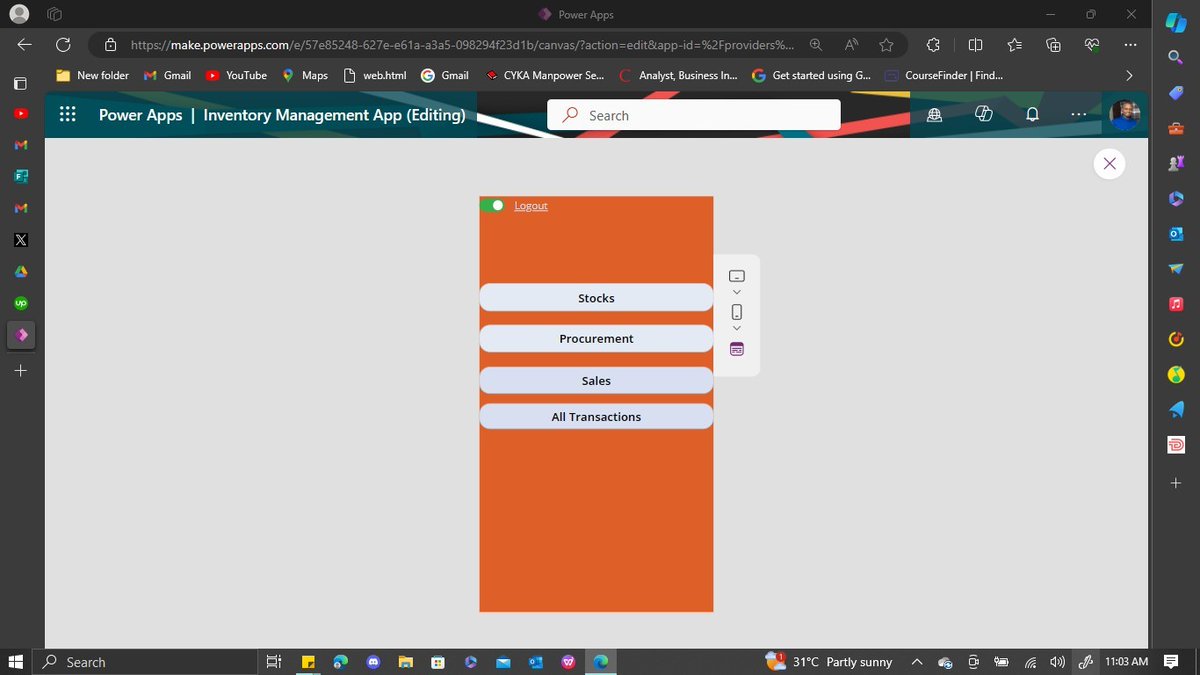Mute or adjust volume via the speaker tray icon
The height and width of the screenshot is (675, 1200).
1057,661
